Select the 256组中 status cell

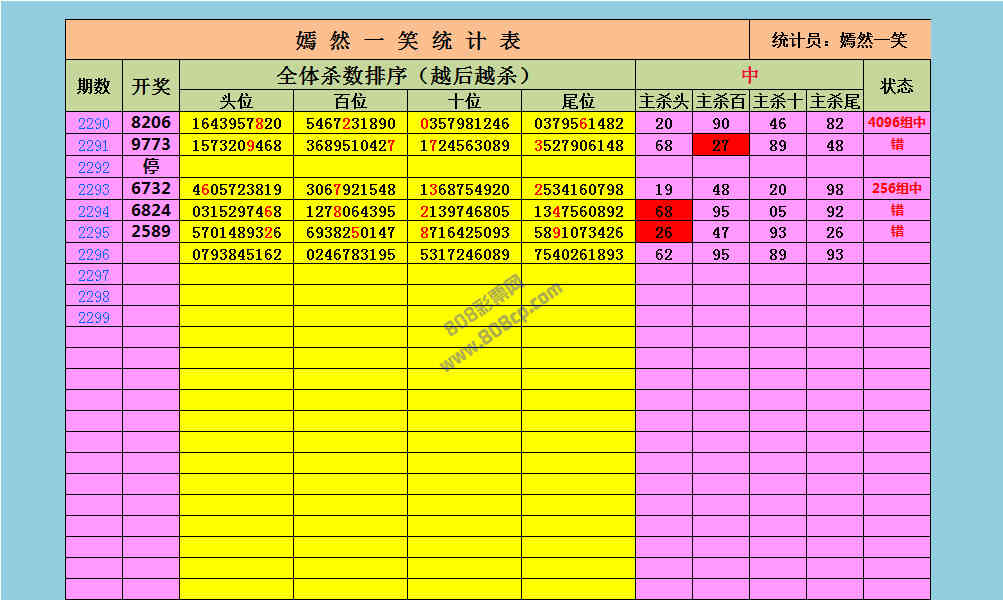896,189
